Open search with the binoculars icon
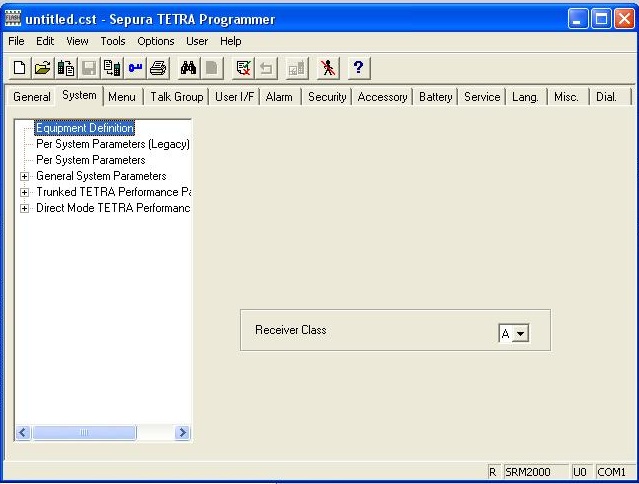Image resolution: width=639 pixels, height=484 pixels. point(189,68)
